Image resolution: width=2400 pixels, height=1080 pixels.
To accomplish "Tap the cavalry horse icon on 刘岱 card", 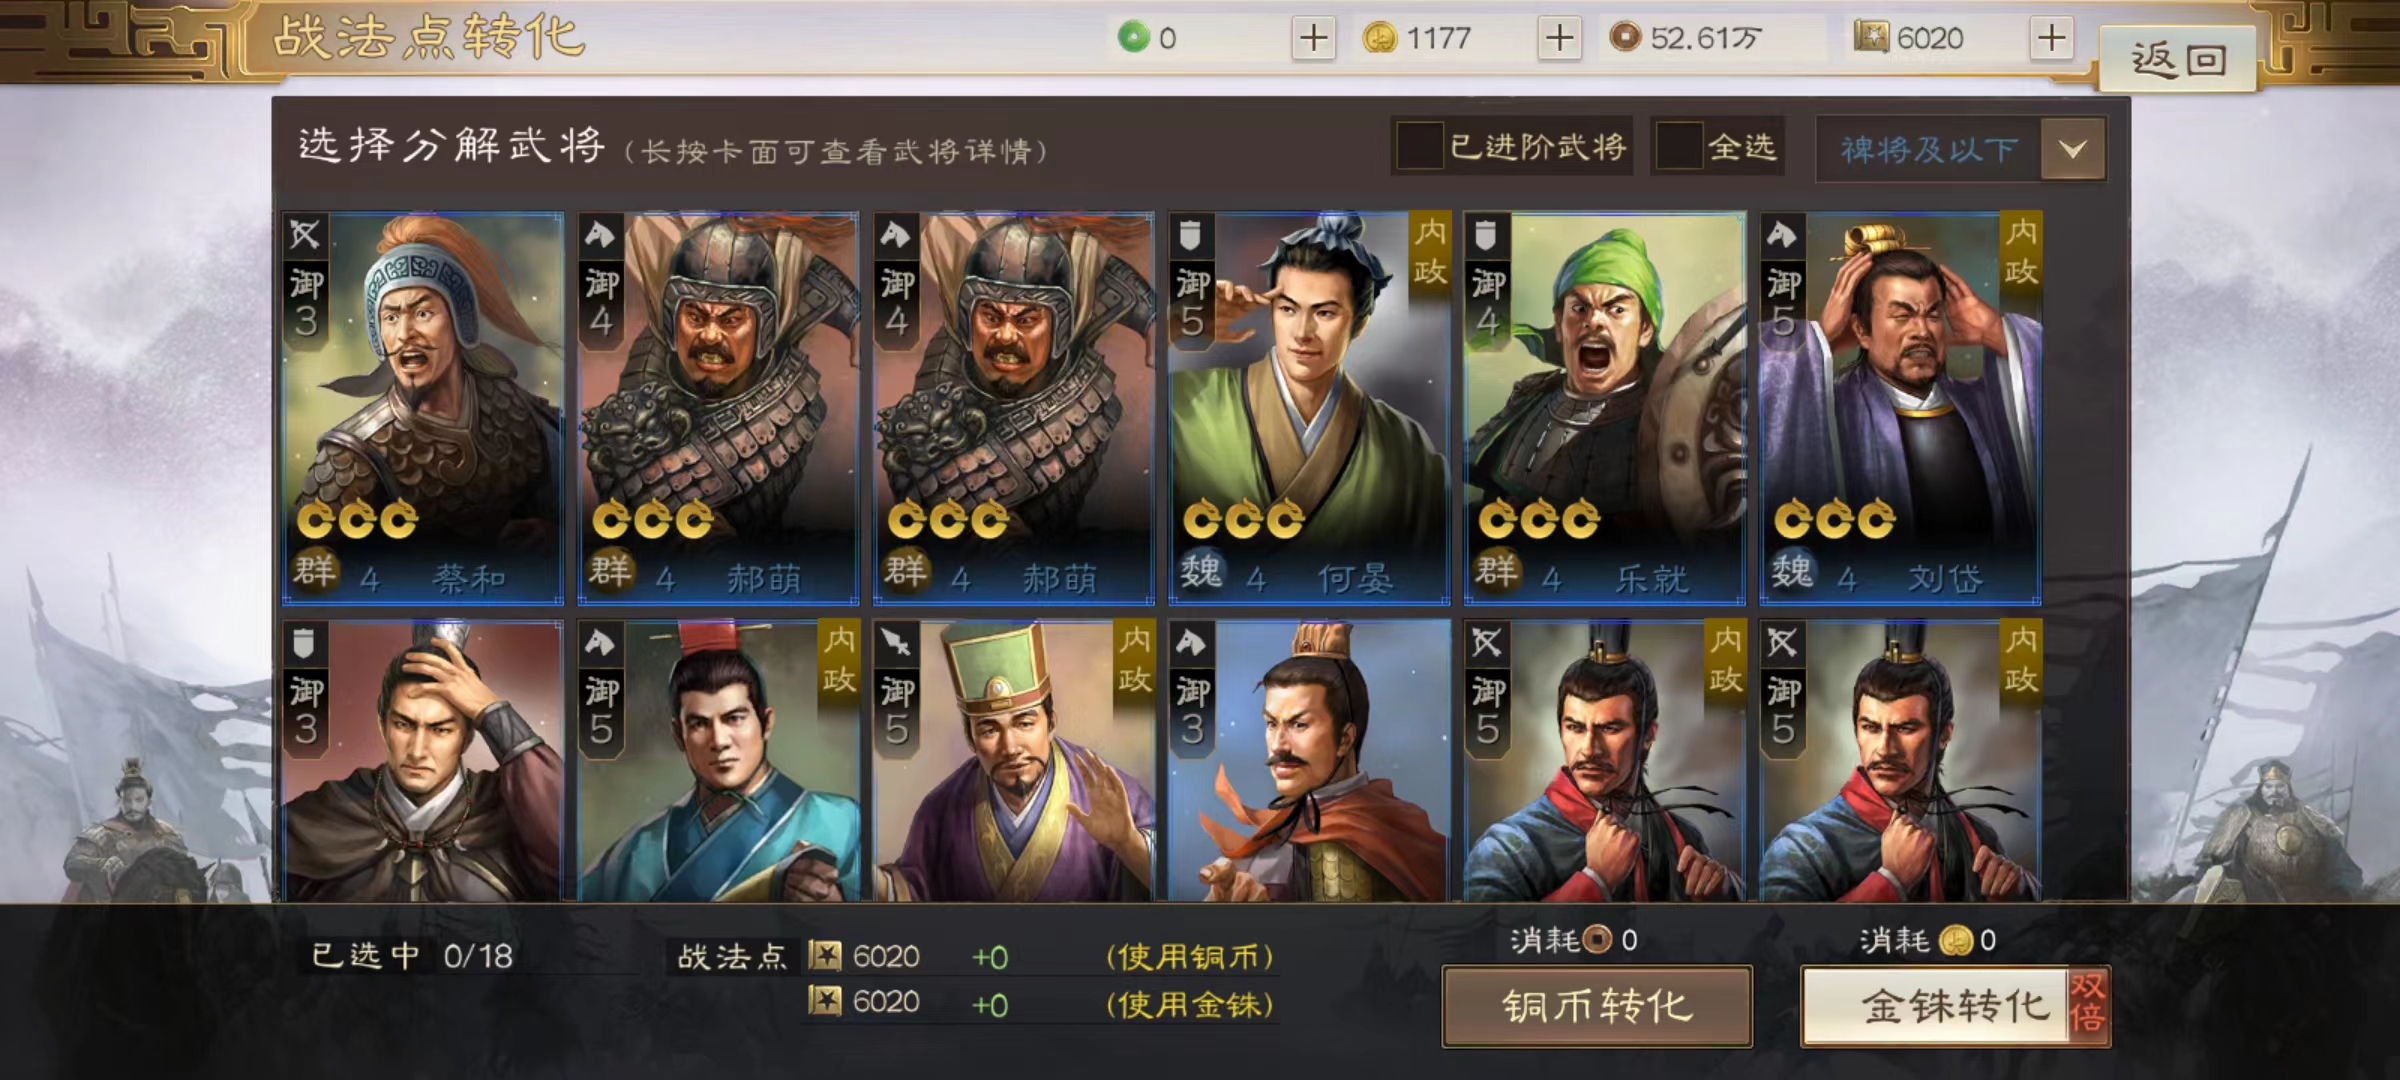I will coord(1781,235).
